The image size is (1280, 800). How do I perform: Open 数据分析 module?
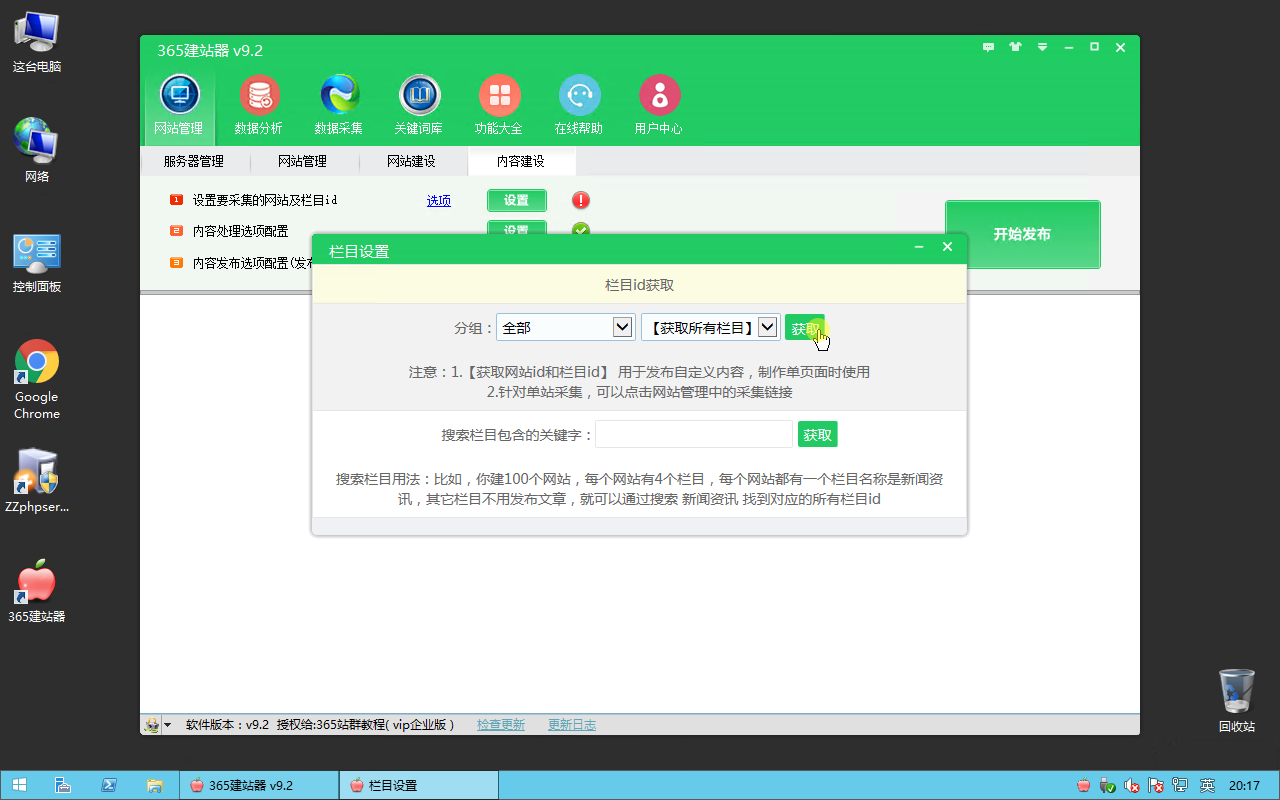[259, 104]
